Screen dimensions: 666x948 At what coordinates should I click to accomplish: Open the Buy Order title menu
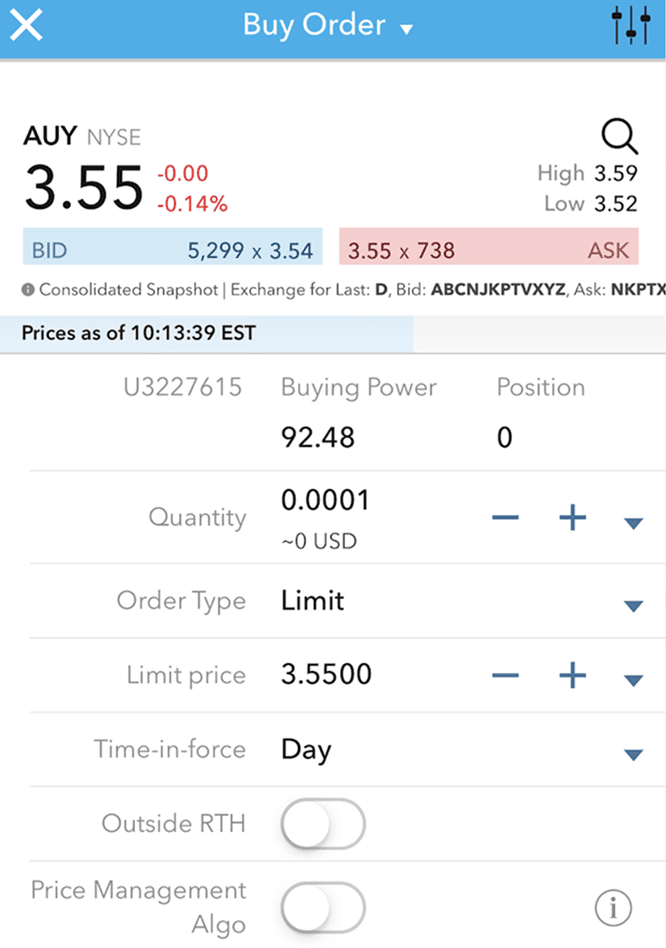[x=328, y=26]
